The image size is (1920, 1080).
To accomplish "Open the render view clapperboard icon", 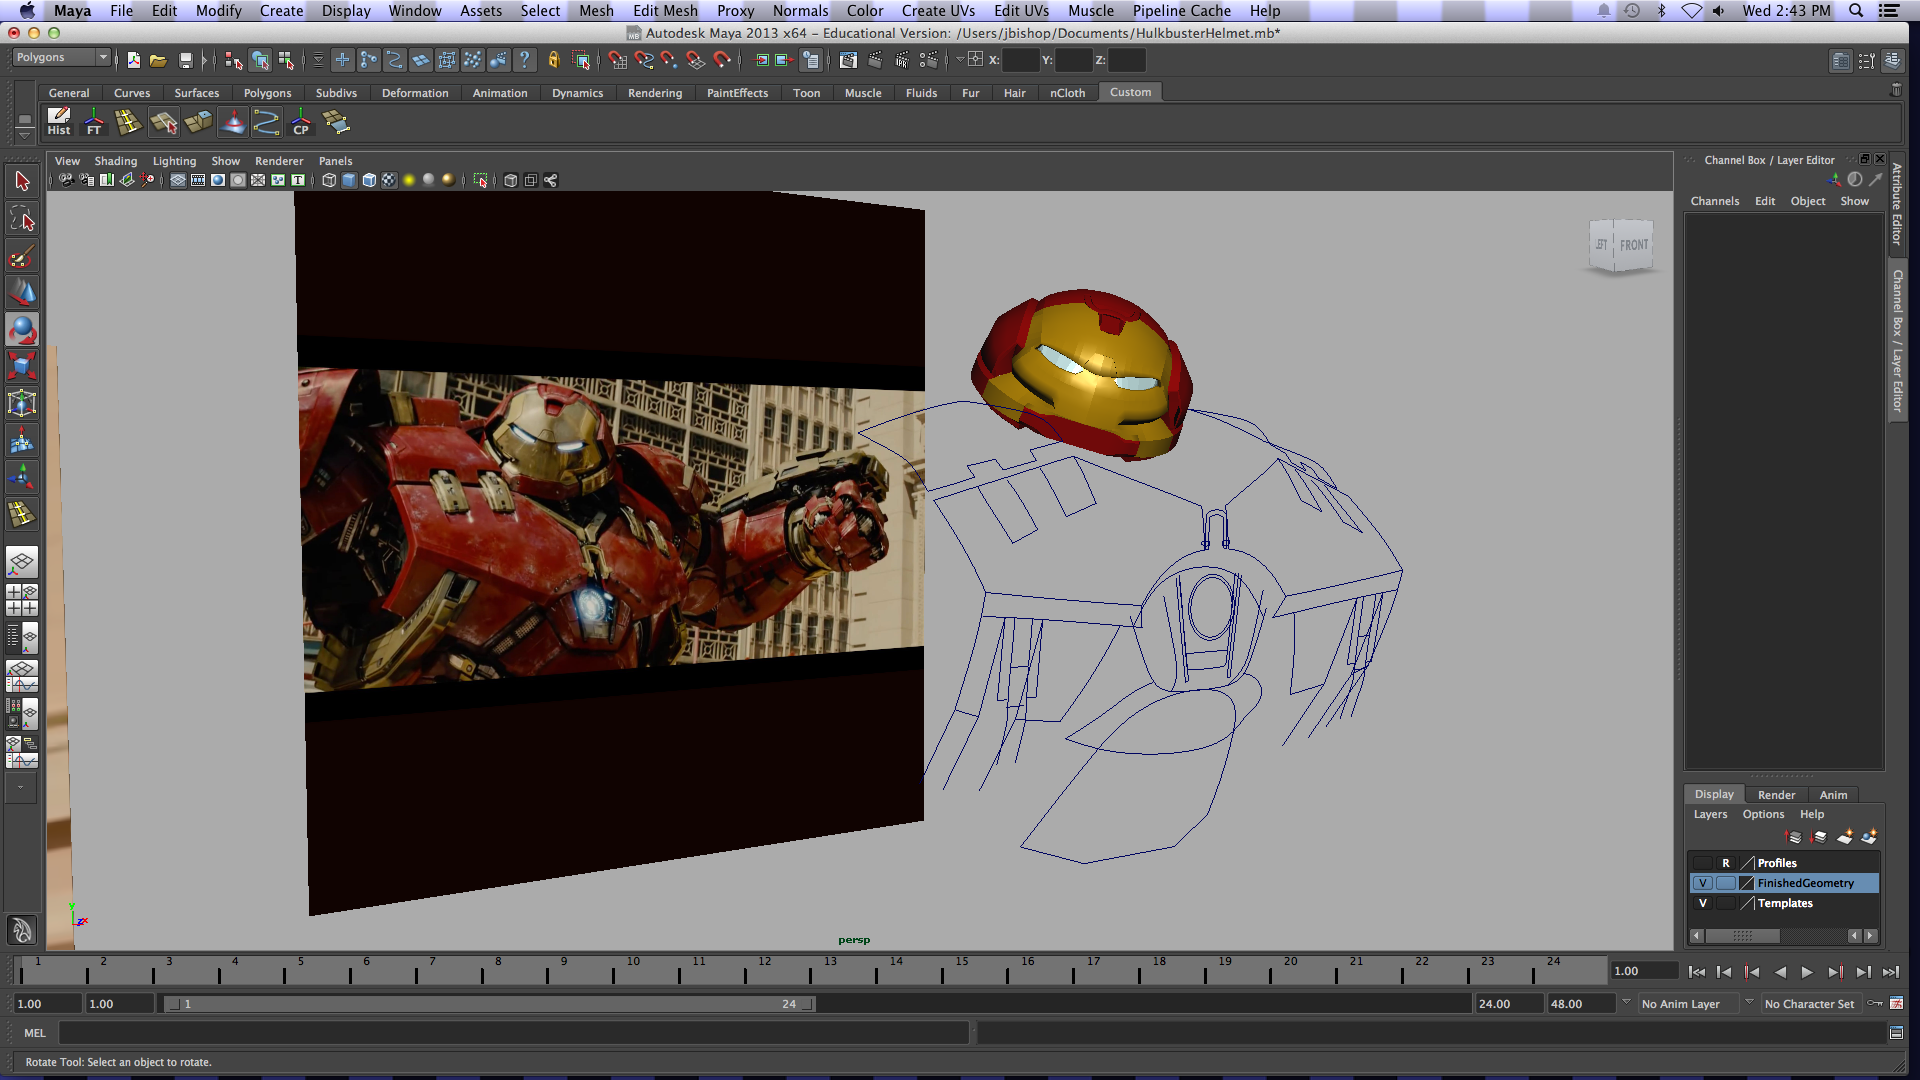I will (x=848, y=60).
